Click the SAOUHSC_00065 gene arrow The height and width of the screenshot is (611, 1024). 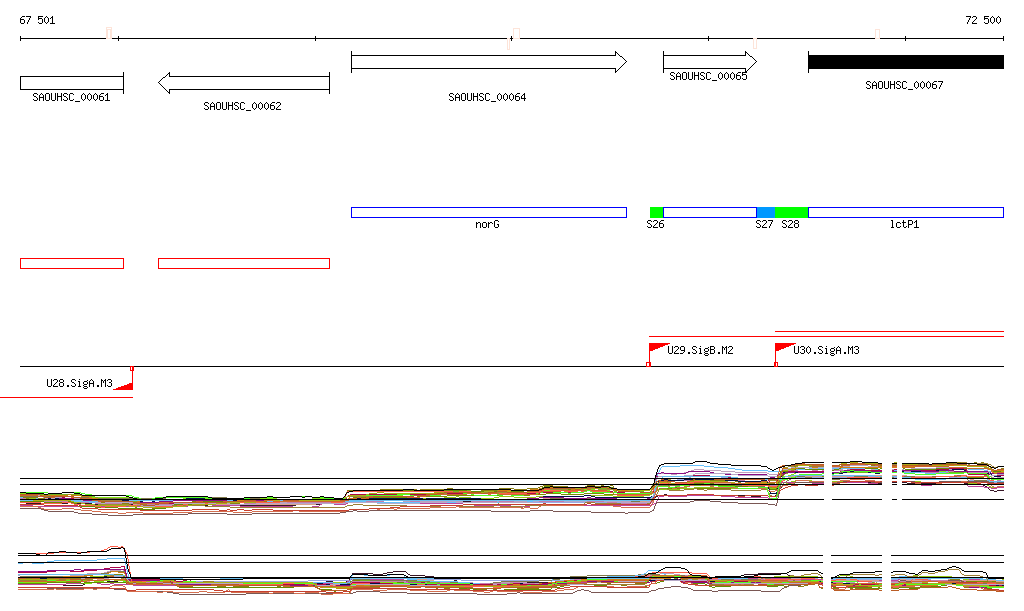point(710,62)
